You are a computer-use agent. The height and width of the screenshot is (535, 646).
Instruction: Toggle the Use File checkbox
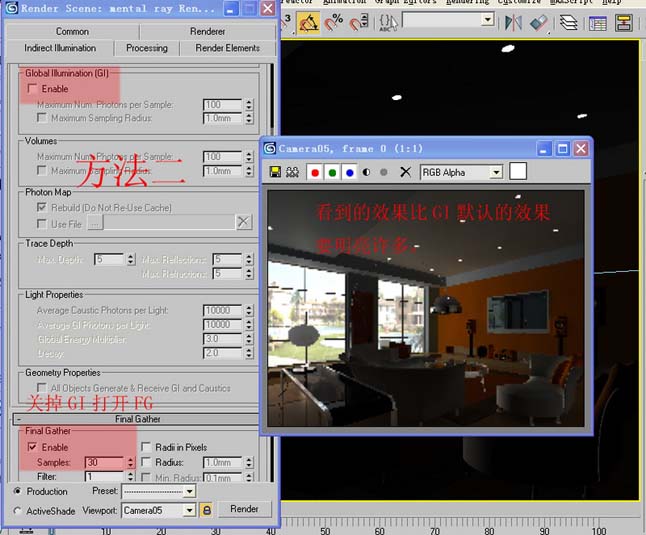pos(42,224)
